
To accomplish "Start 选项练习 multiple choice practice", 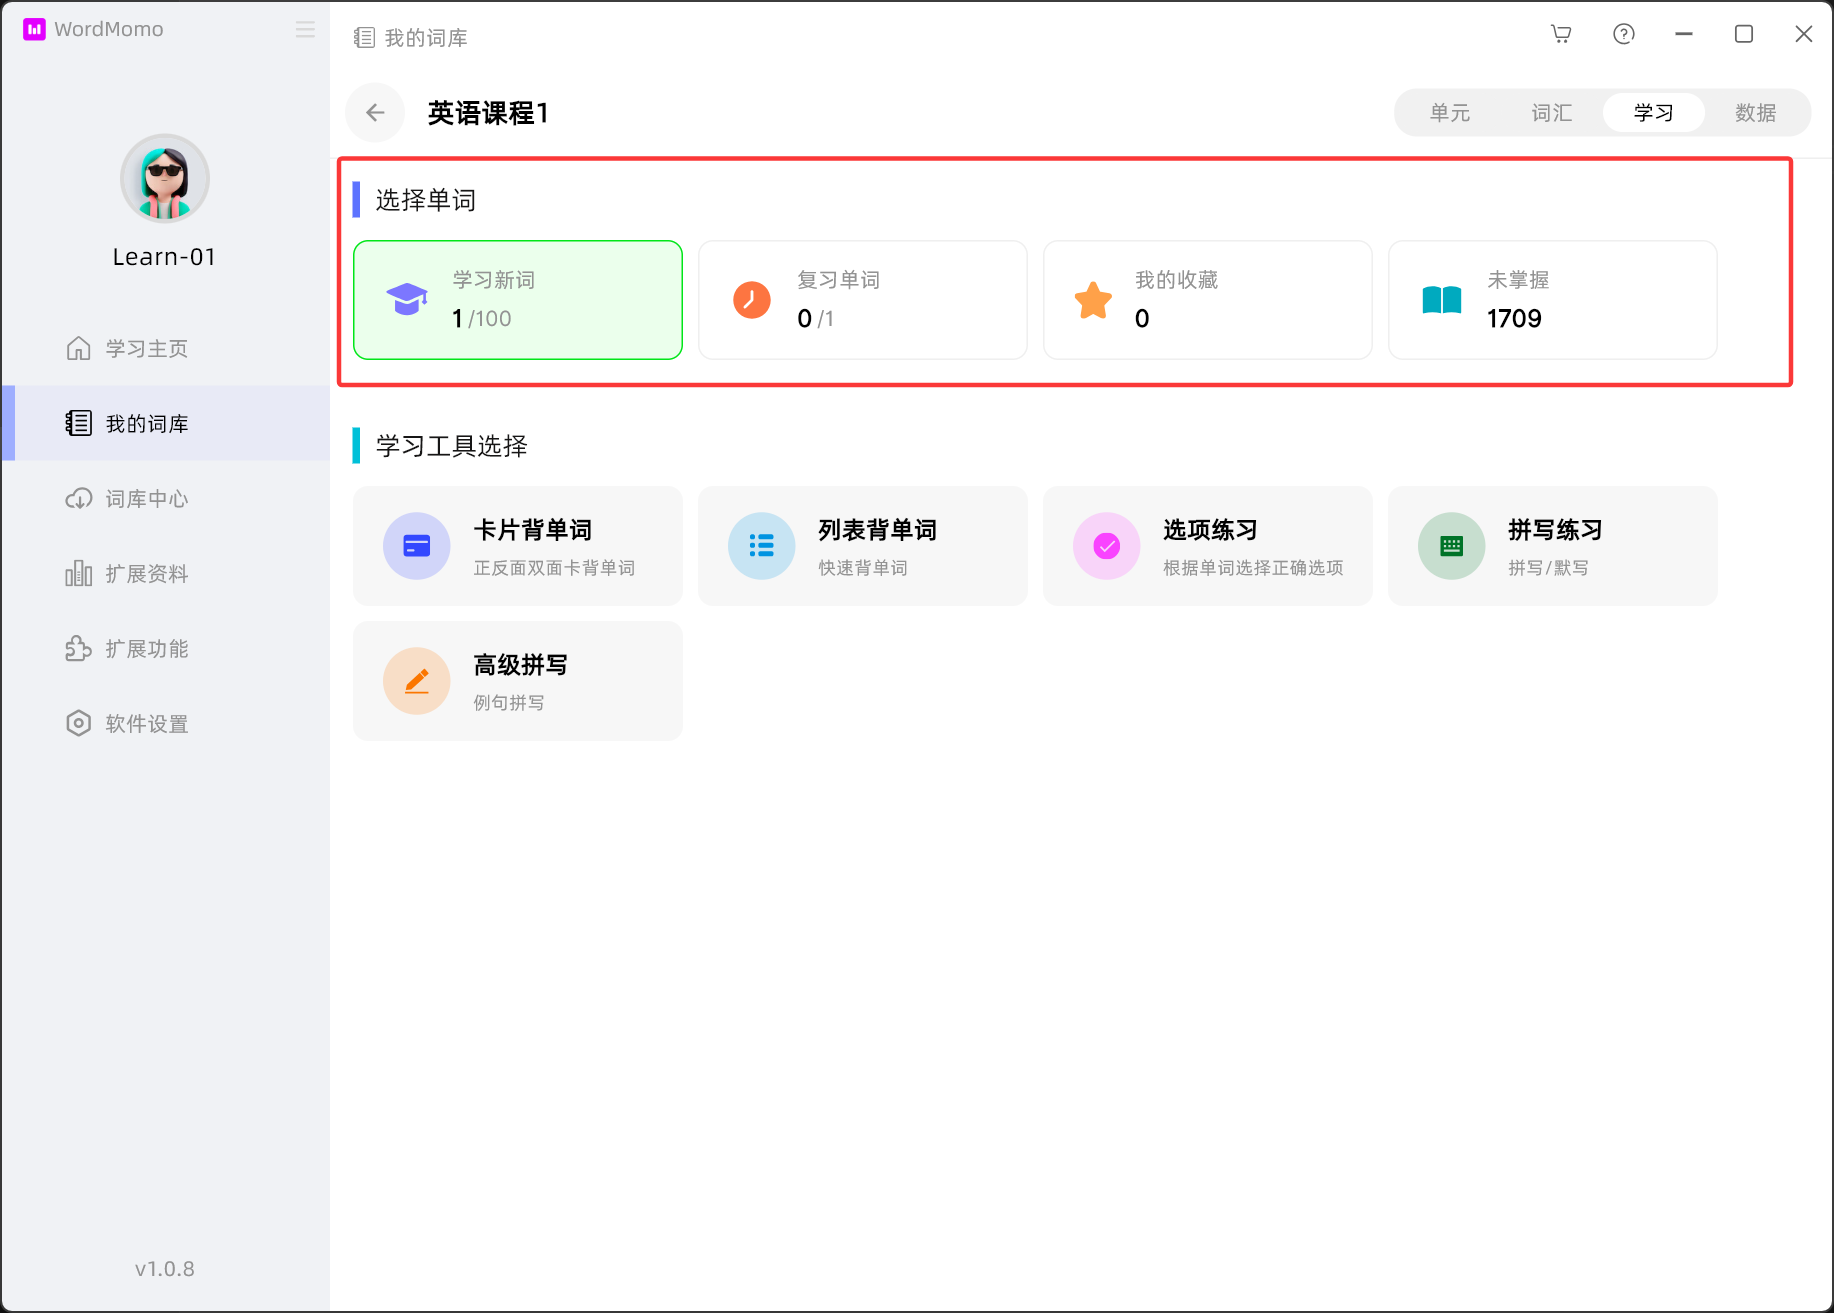I will click(x=1207, y=546).
